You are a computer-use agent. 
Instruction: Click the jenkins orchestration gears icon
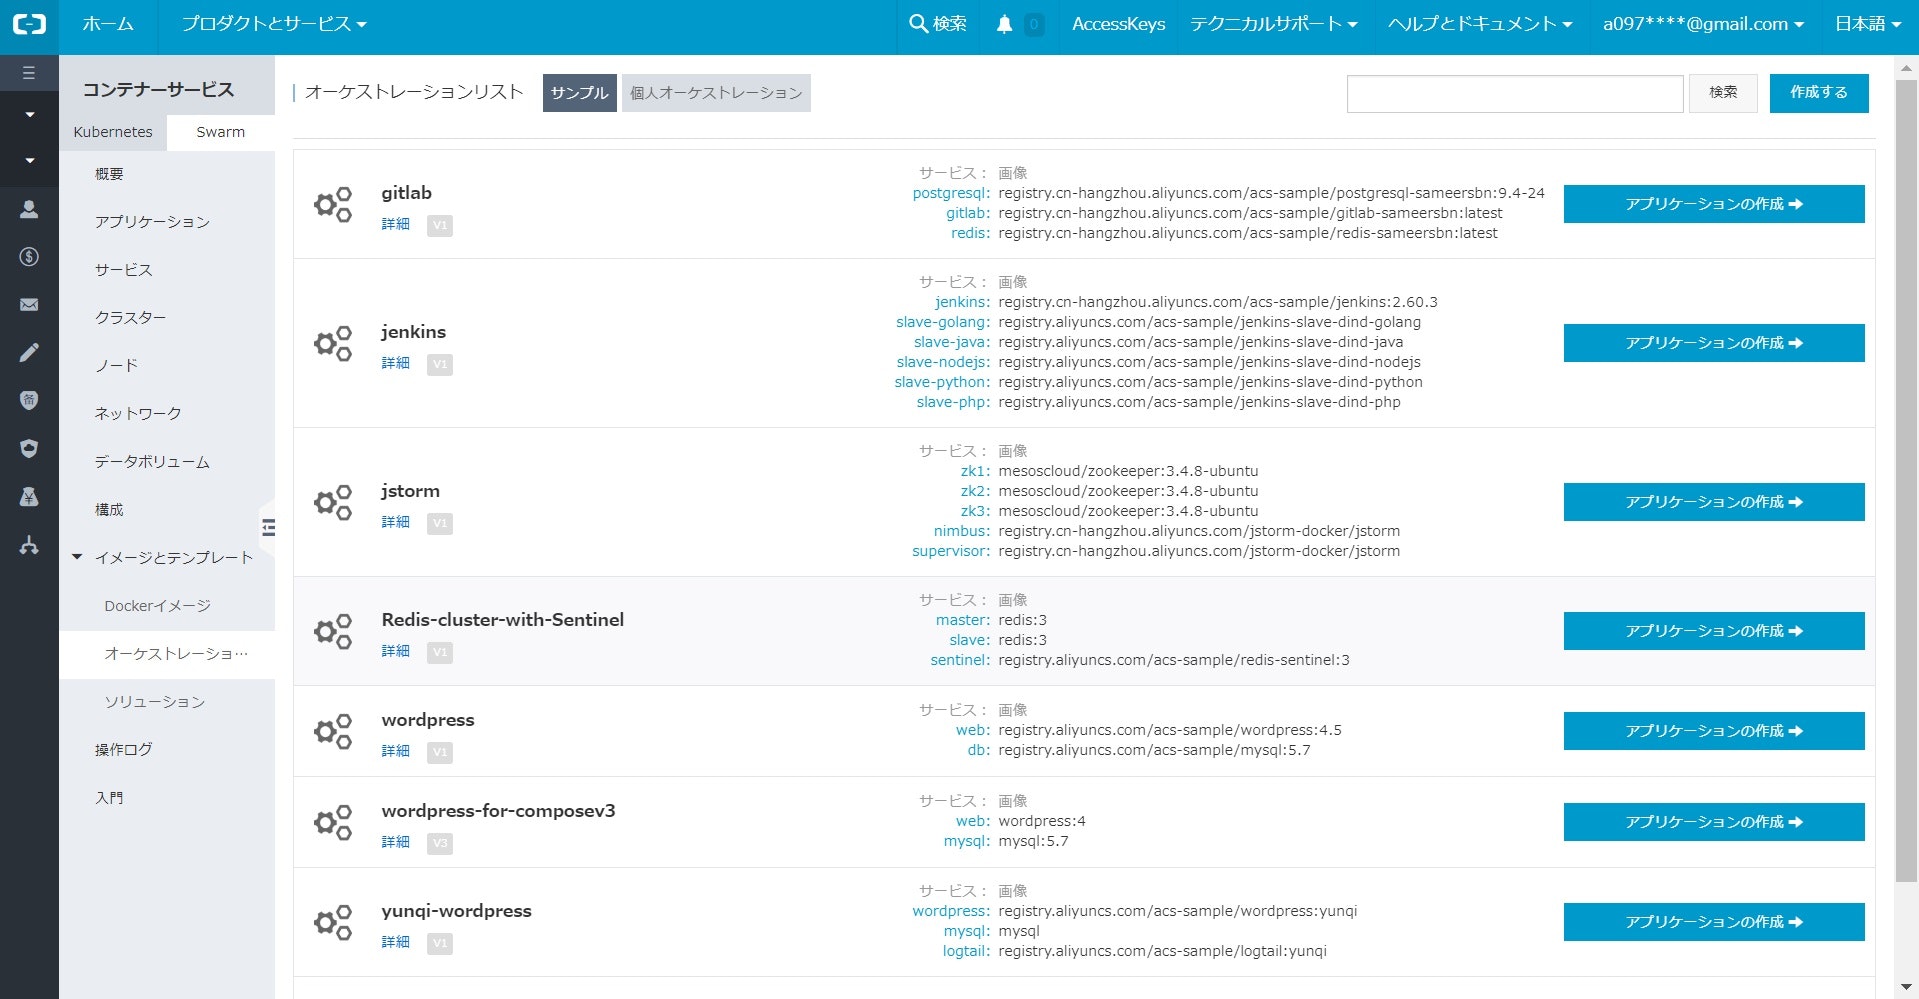tap(333, 343)
